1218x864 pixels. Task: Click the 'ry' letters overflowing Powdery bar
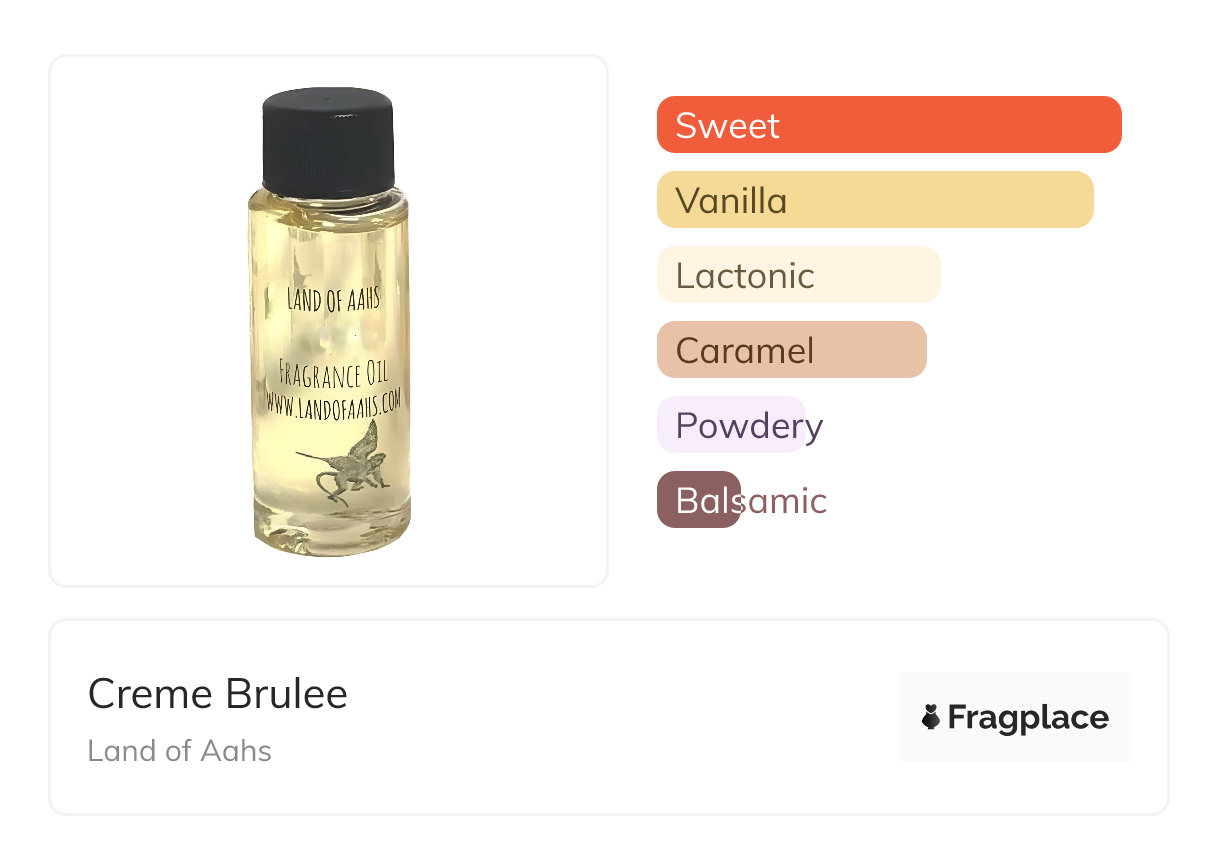pos(814,427)
